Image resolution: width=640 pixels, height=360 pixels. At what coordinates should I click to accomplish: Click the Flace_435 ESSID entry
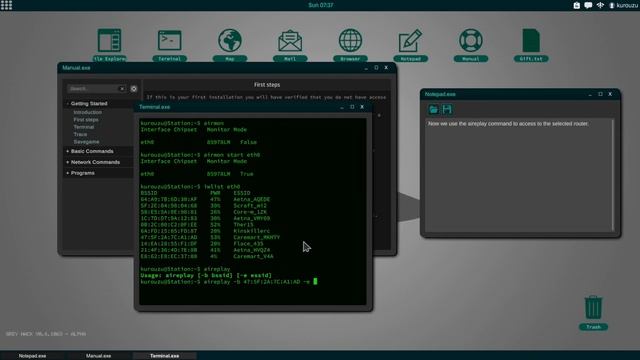(248, 244)
